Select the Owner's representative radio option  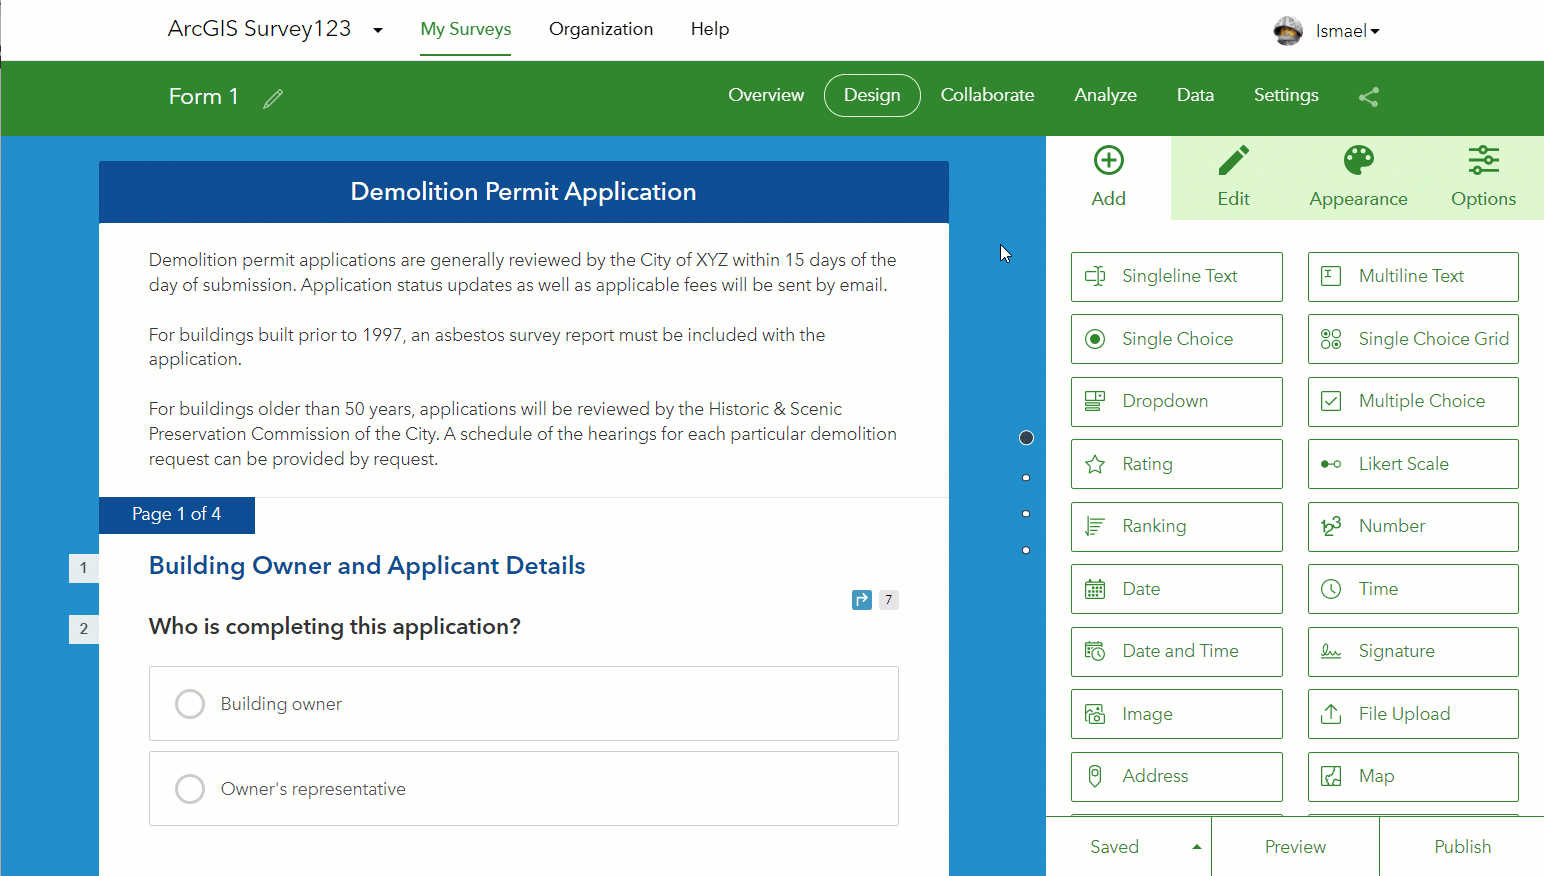190,789
